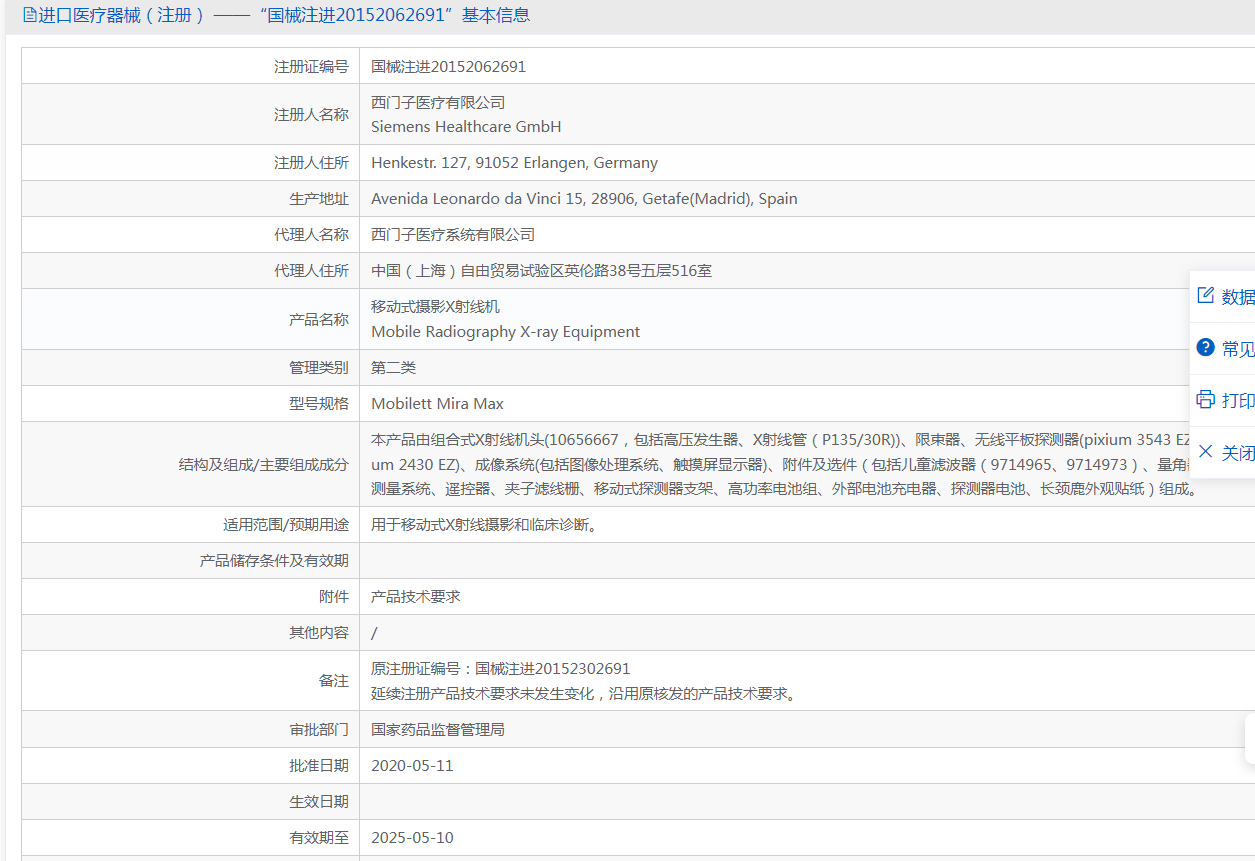Click the 备注 label cell

point(191,681)
